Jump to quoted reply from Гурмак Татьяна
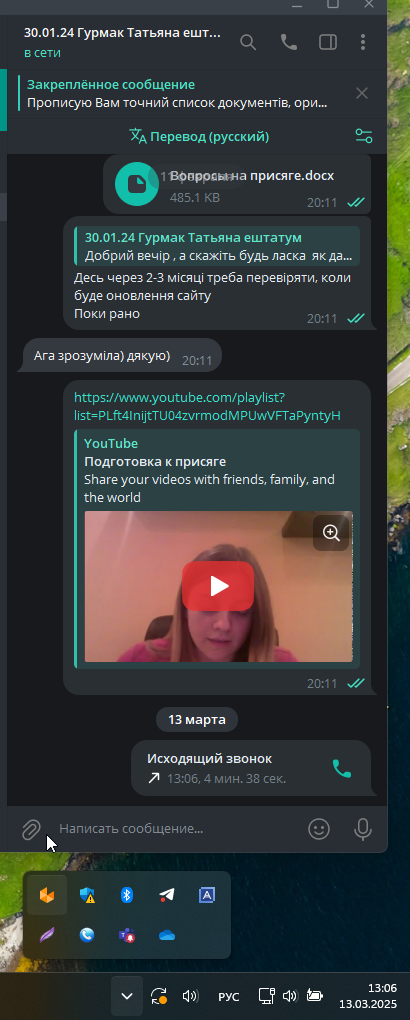Image resolution: width=410 pixels, height=1020 pixels. tap(217, 246)
